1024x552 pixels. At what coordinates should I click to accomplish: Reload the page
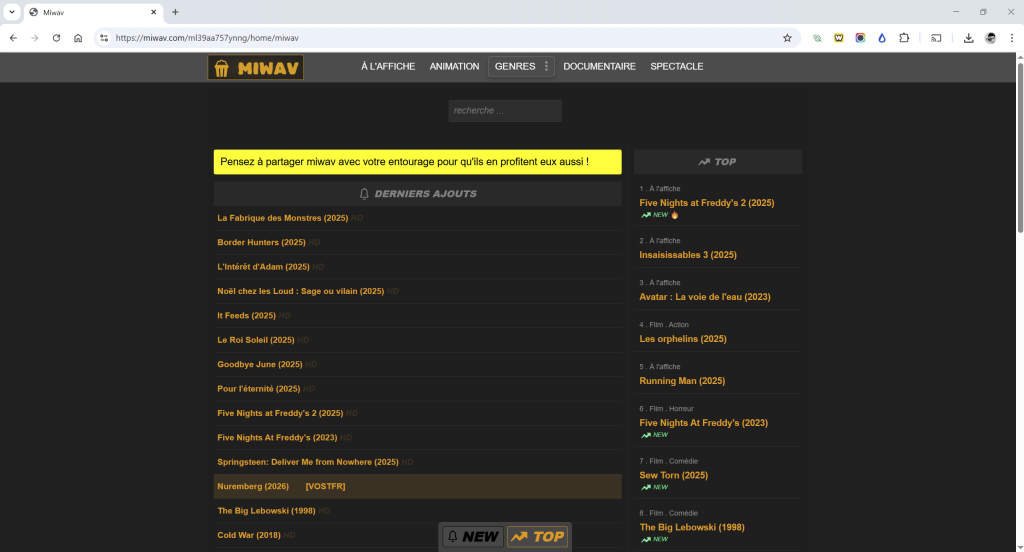click(56, 38)
